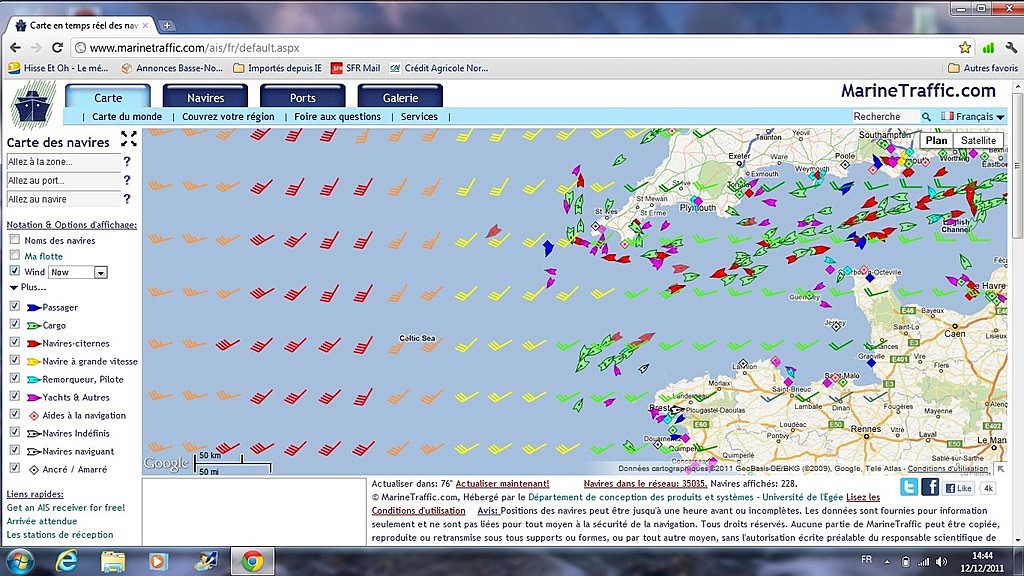The image size is (1024, 576).
Task: Open 'Arrivée attendue' quick link
Action: 42,521
